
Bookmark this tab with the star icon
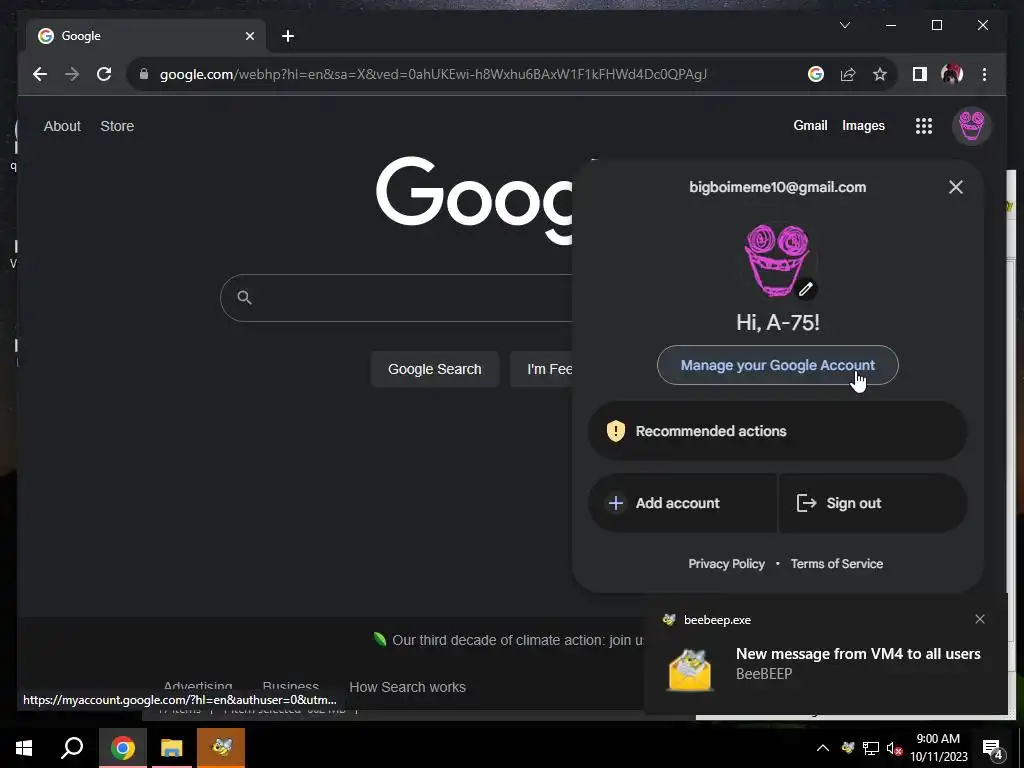[880, 74]
